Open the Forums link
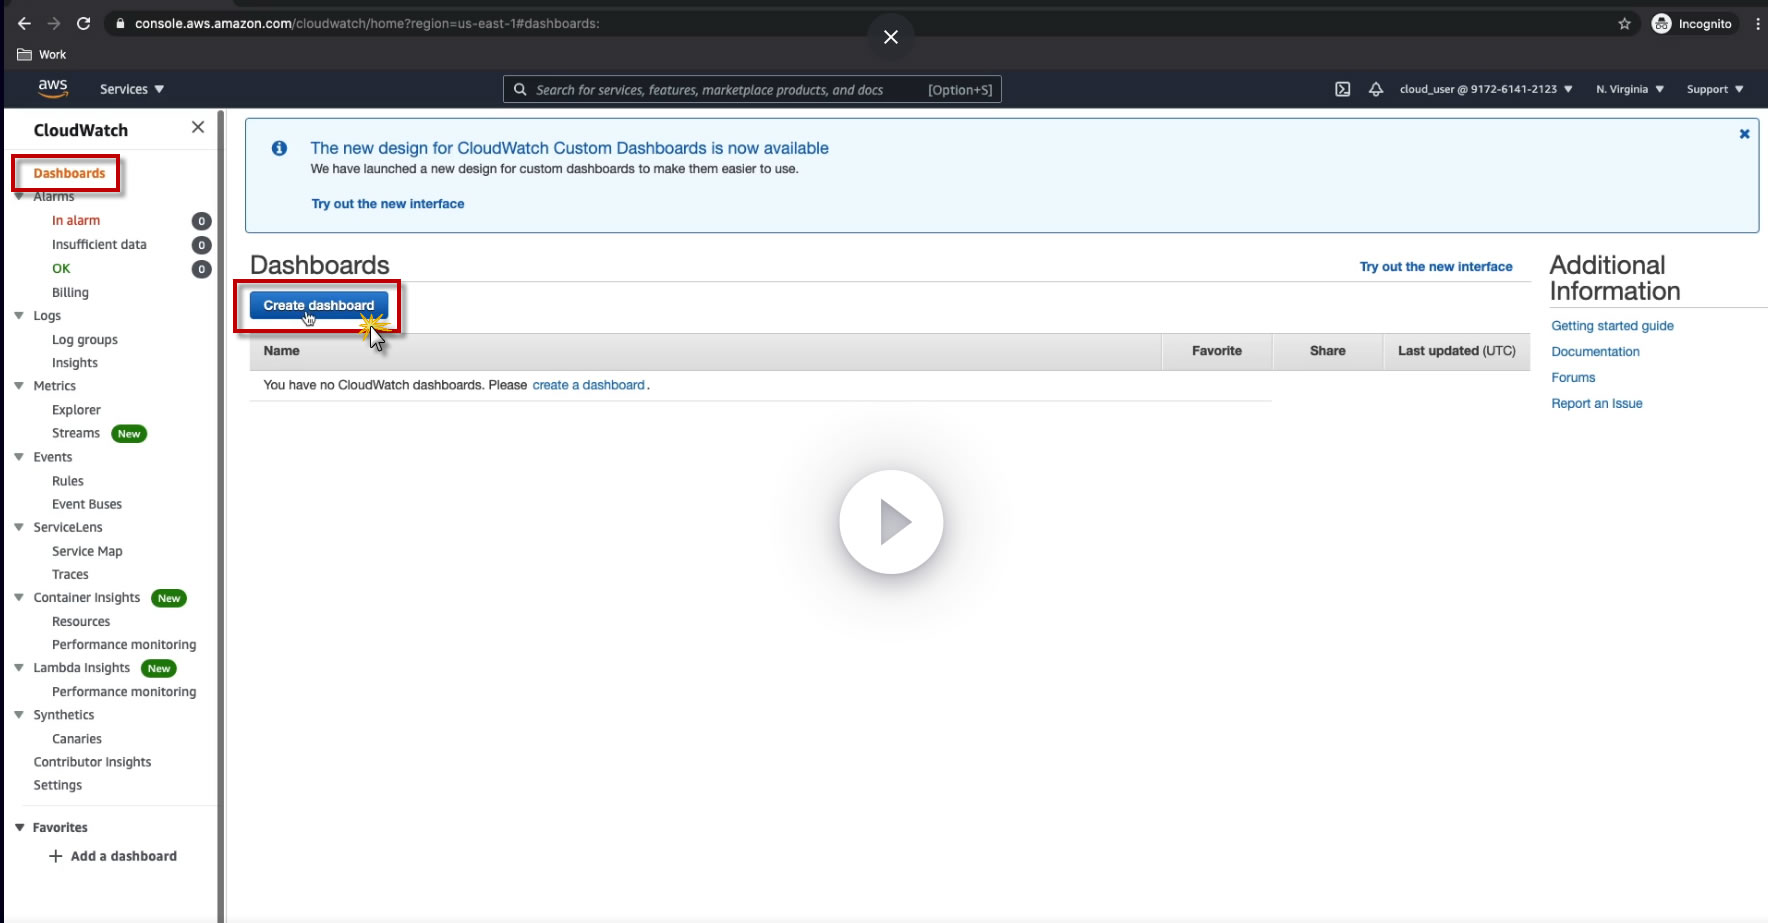1768x923 pixels. [1573, 378]
